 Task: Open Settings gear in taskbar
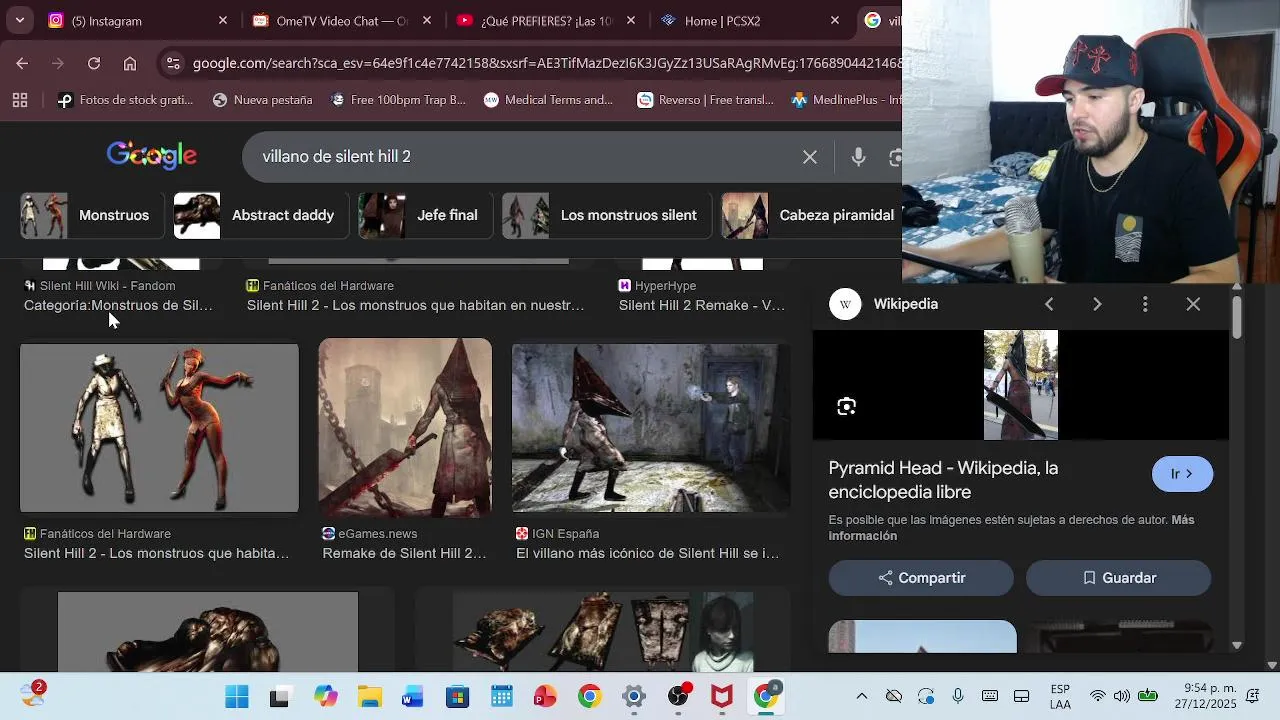point(634,697)
